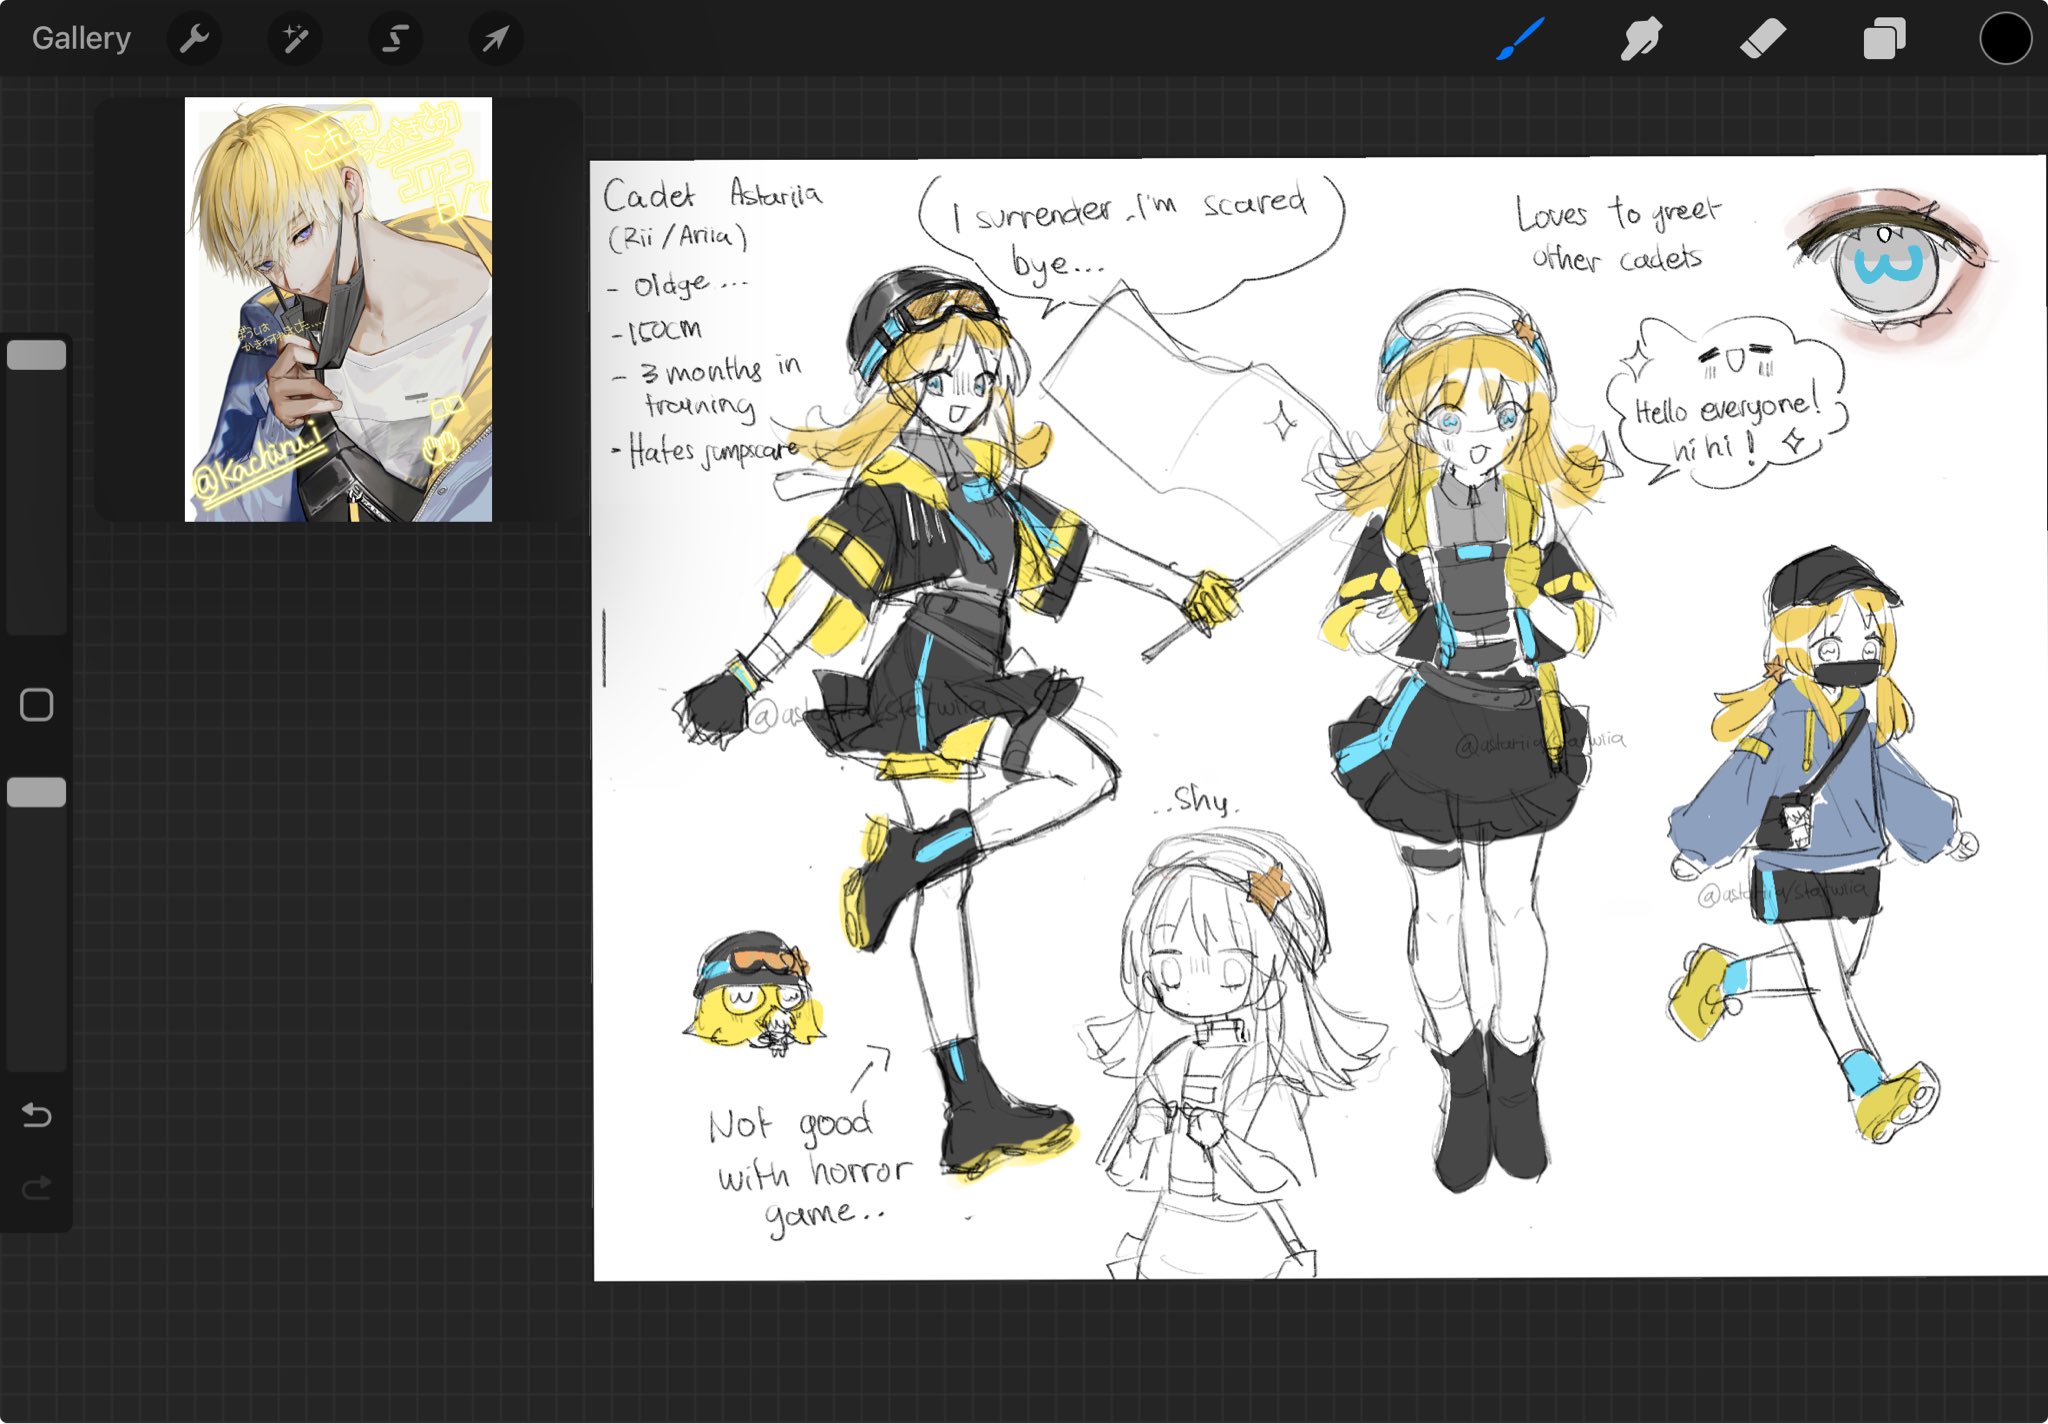2048x1424 pixels.
Task: Open the Actions wrench menu
Action: 194,39
